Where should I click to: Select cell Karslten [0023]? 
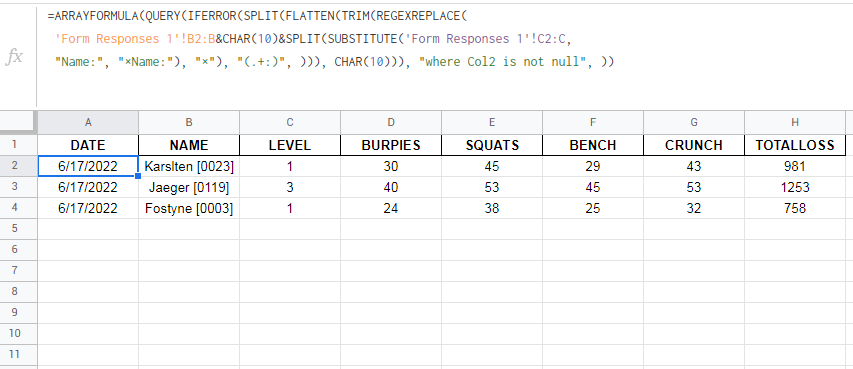(x=189, y=166)
